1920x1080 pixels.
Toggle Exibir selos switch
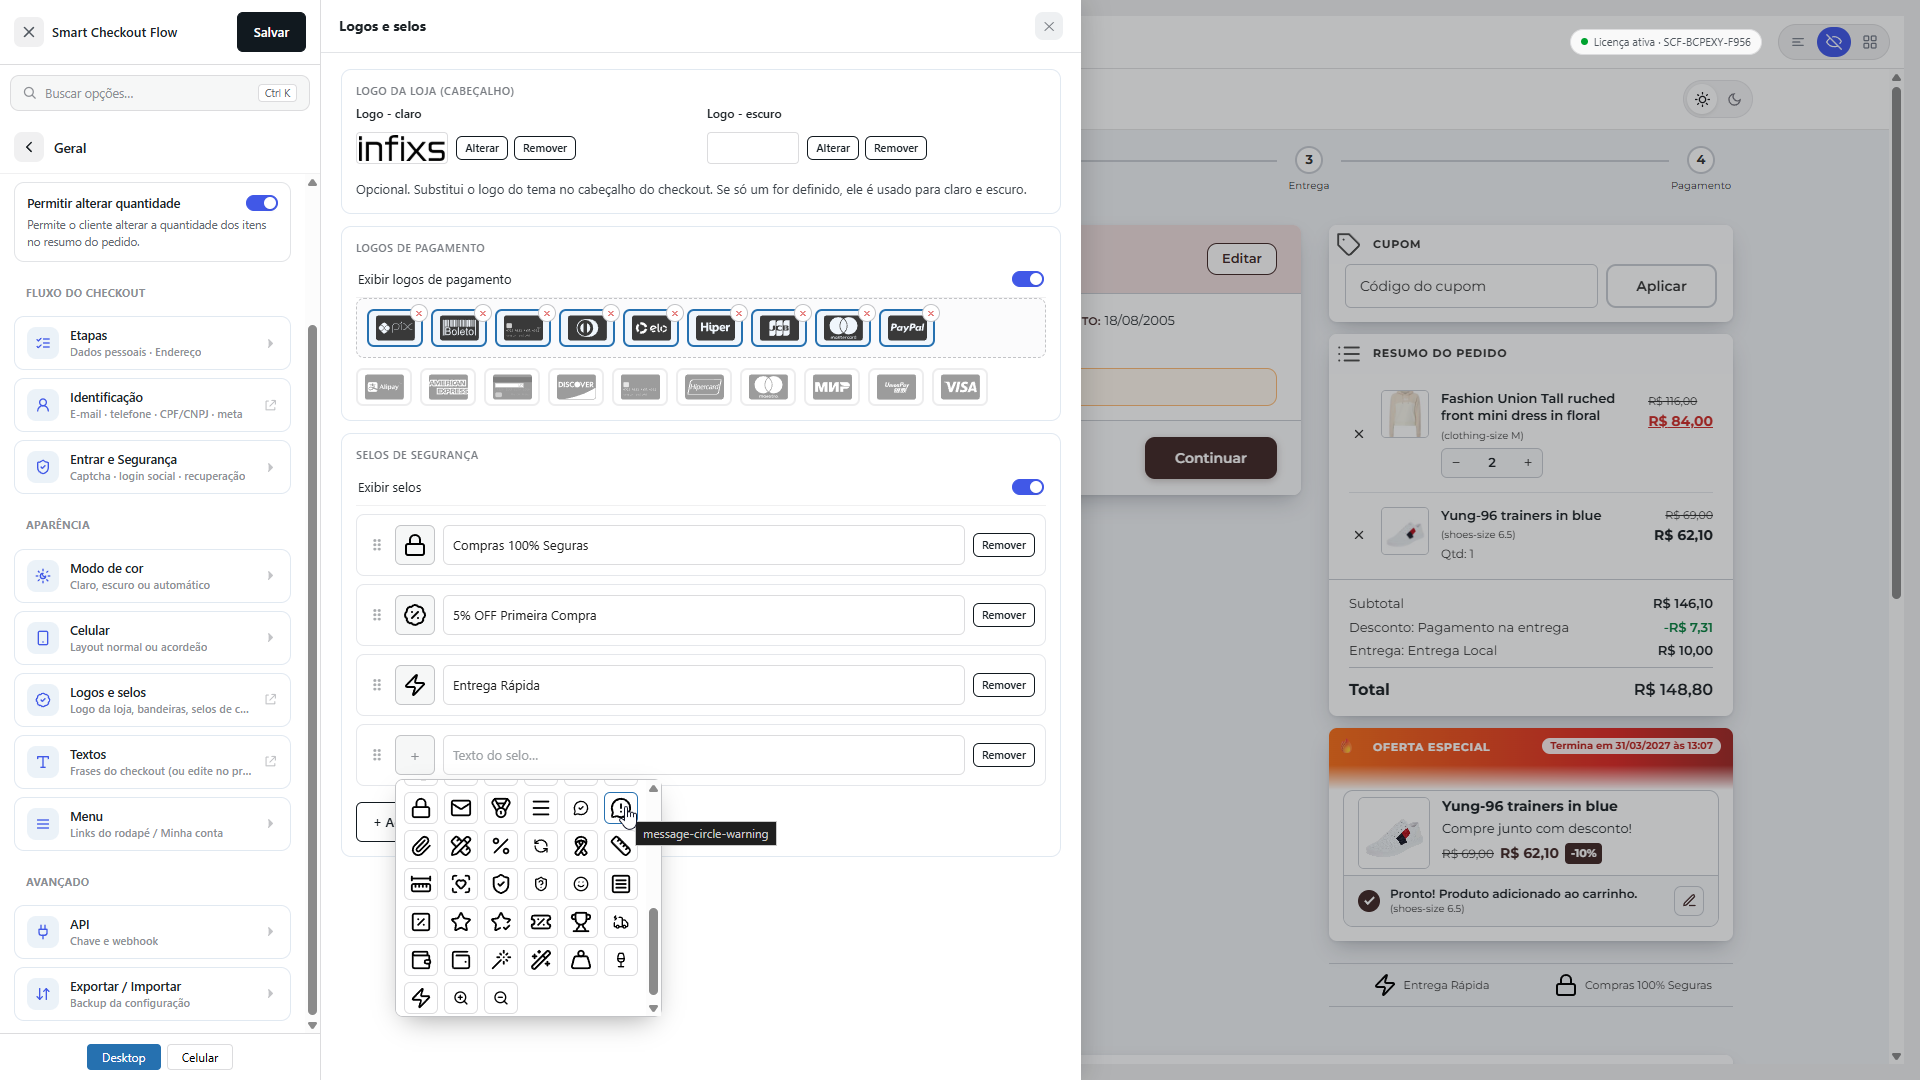click(x=1027, y=487)
